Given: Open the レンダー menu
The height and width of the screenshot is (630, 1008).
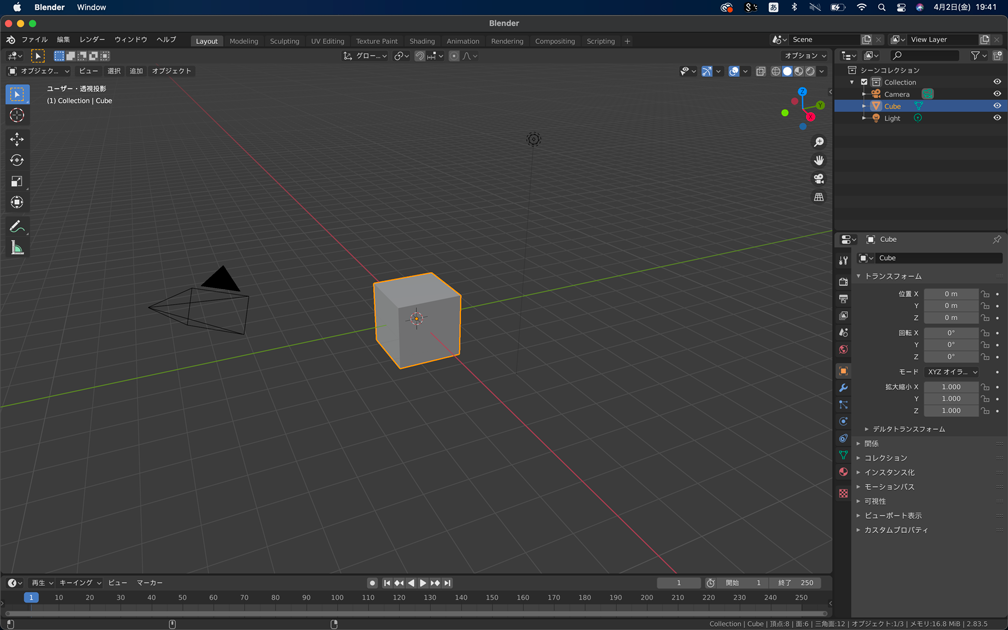Looking at the screenshot, I should tap(92, 39).
